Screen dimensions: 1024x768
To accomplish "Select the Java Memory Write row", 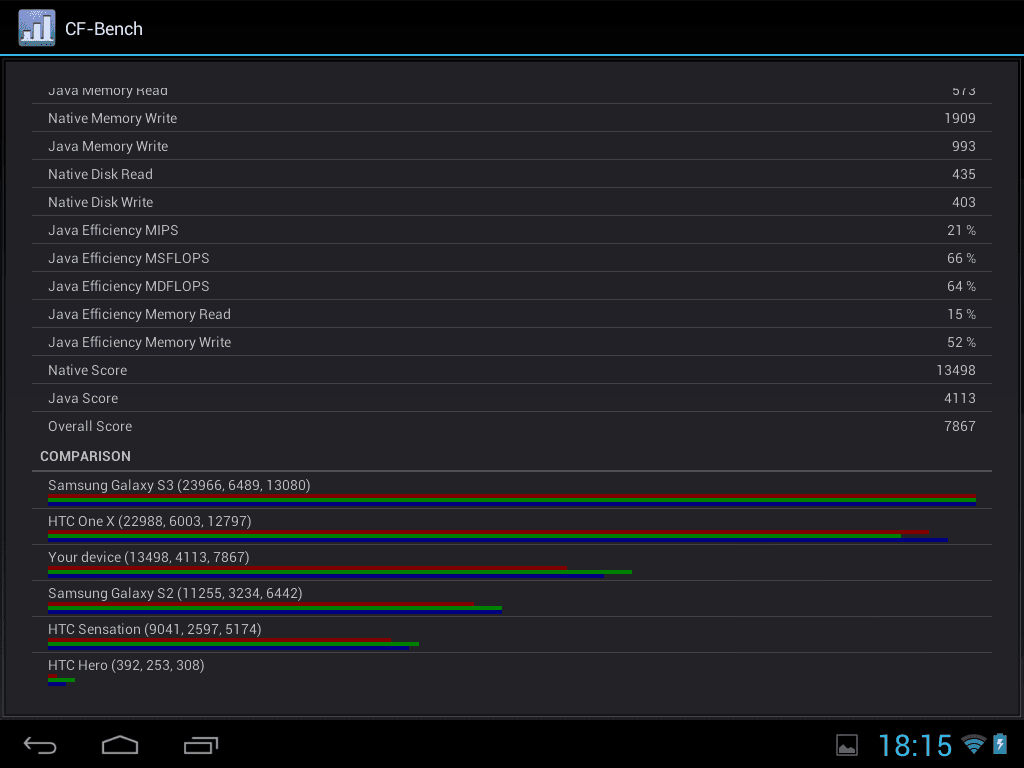I will tap(512, 146).
